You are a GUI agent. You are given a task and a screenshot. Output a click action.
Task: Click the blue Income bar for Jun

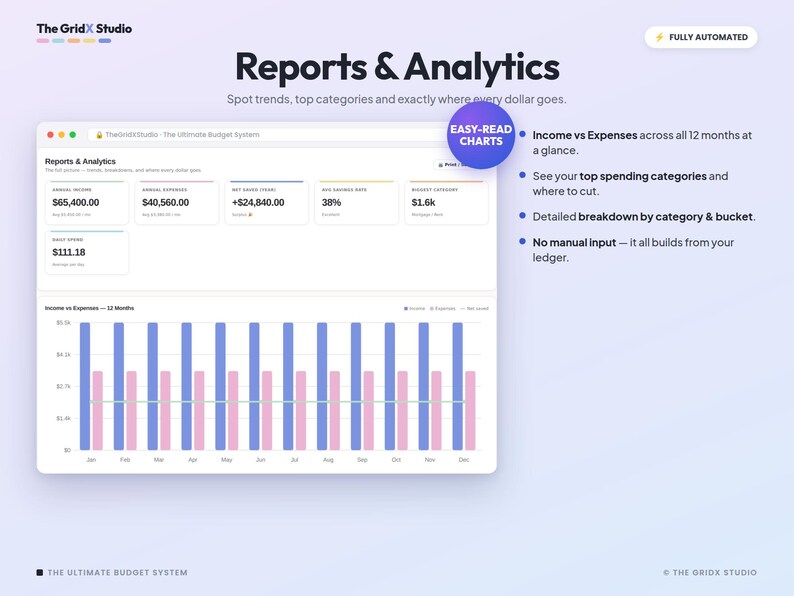254,386
